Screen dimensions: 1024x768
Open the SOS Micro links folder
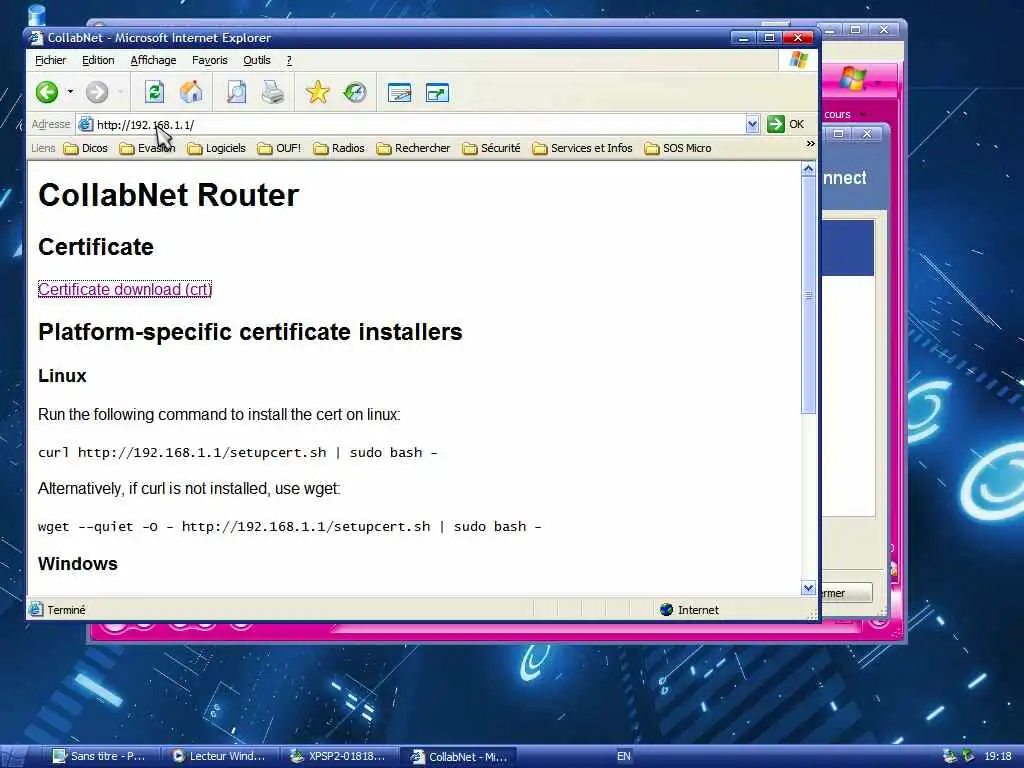tap(678, 148)
